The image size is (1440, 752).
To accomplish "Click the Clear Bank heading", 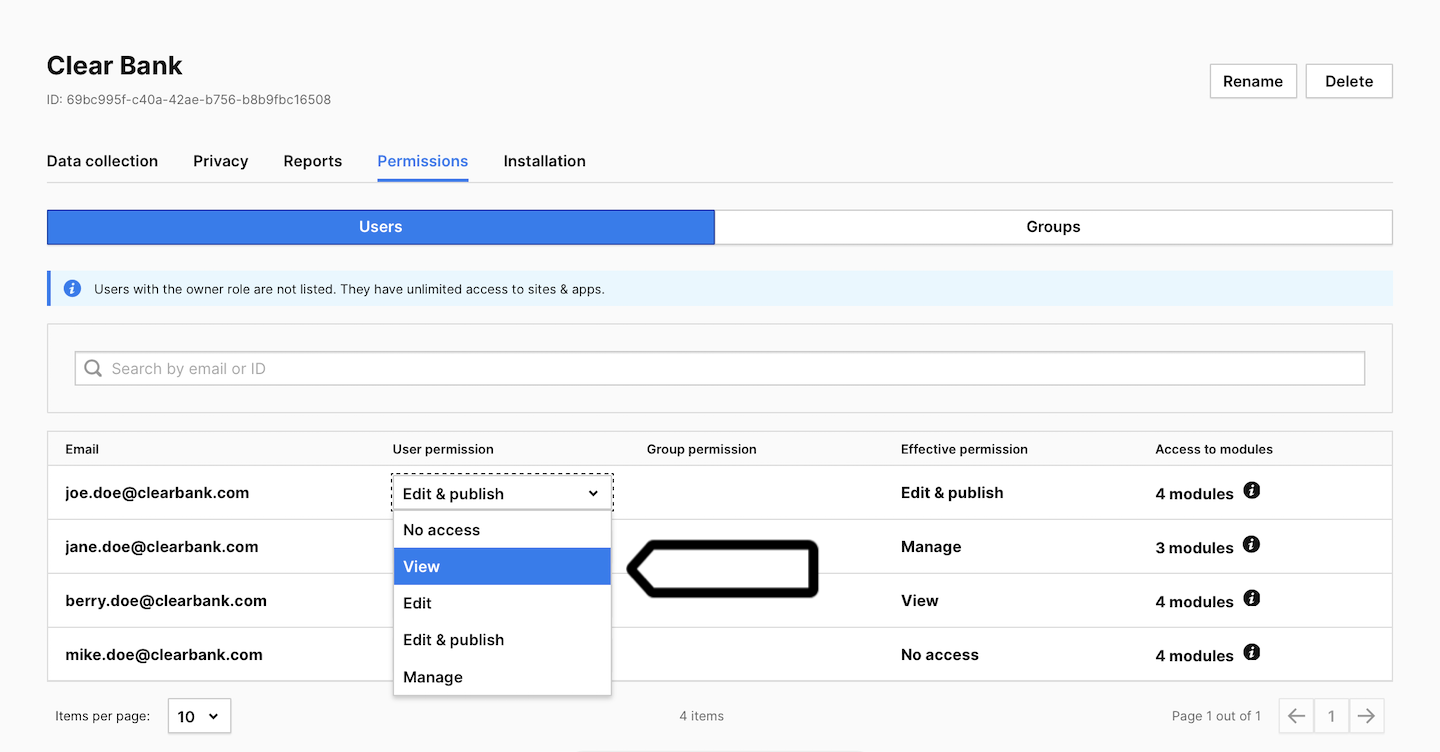I will [x=115, y=66].
